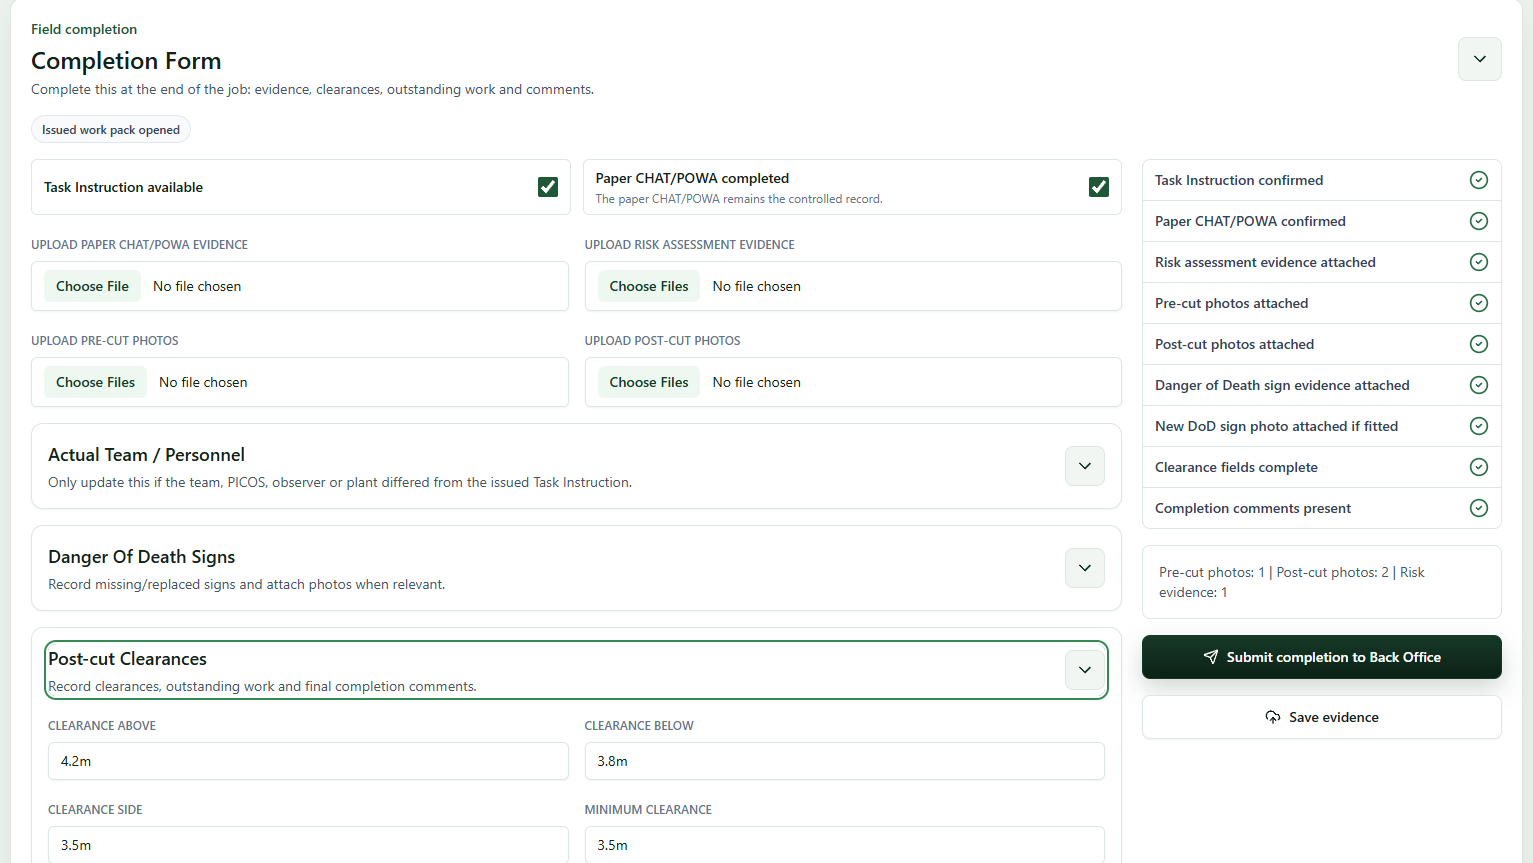Viewport: 1533px width, 863px height.
Task: Click the Paper CHAT/POWA confirmed check icon
Action: [1479, 221]
